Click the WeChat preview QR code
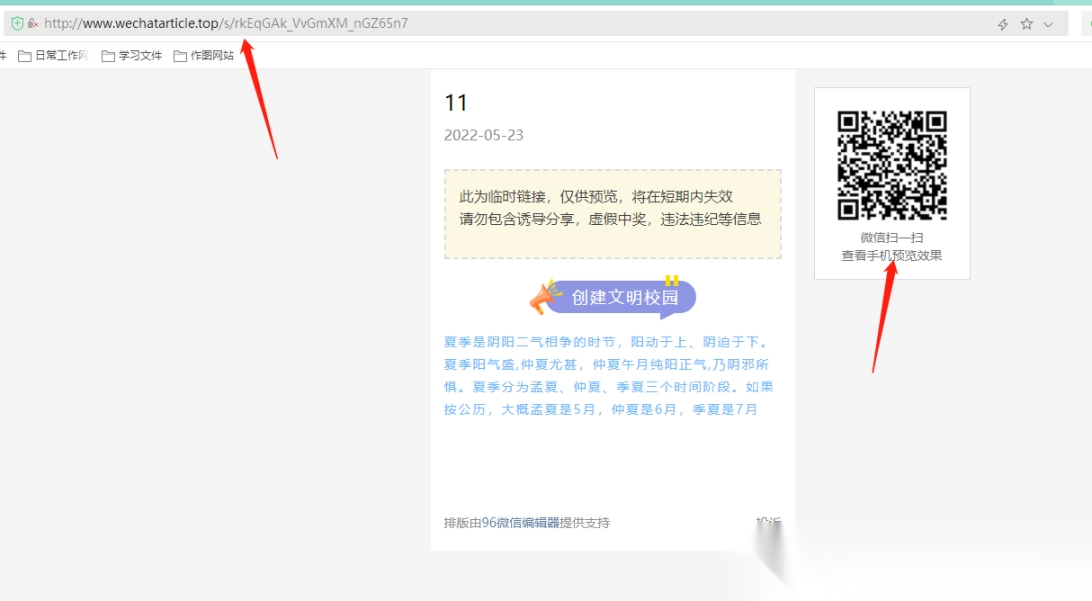This screenshot has height=601, width=1092. click(x=891, y=165)
